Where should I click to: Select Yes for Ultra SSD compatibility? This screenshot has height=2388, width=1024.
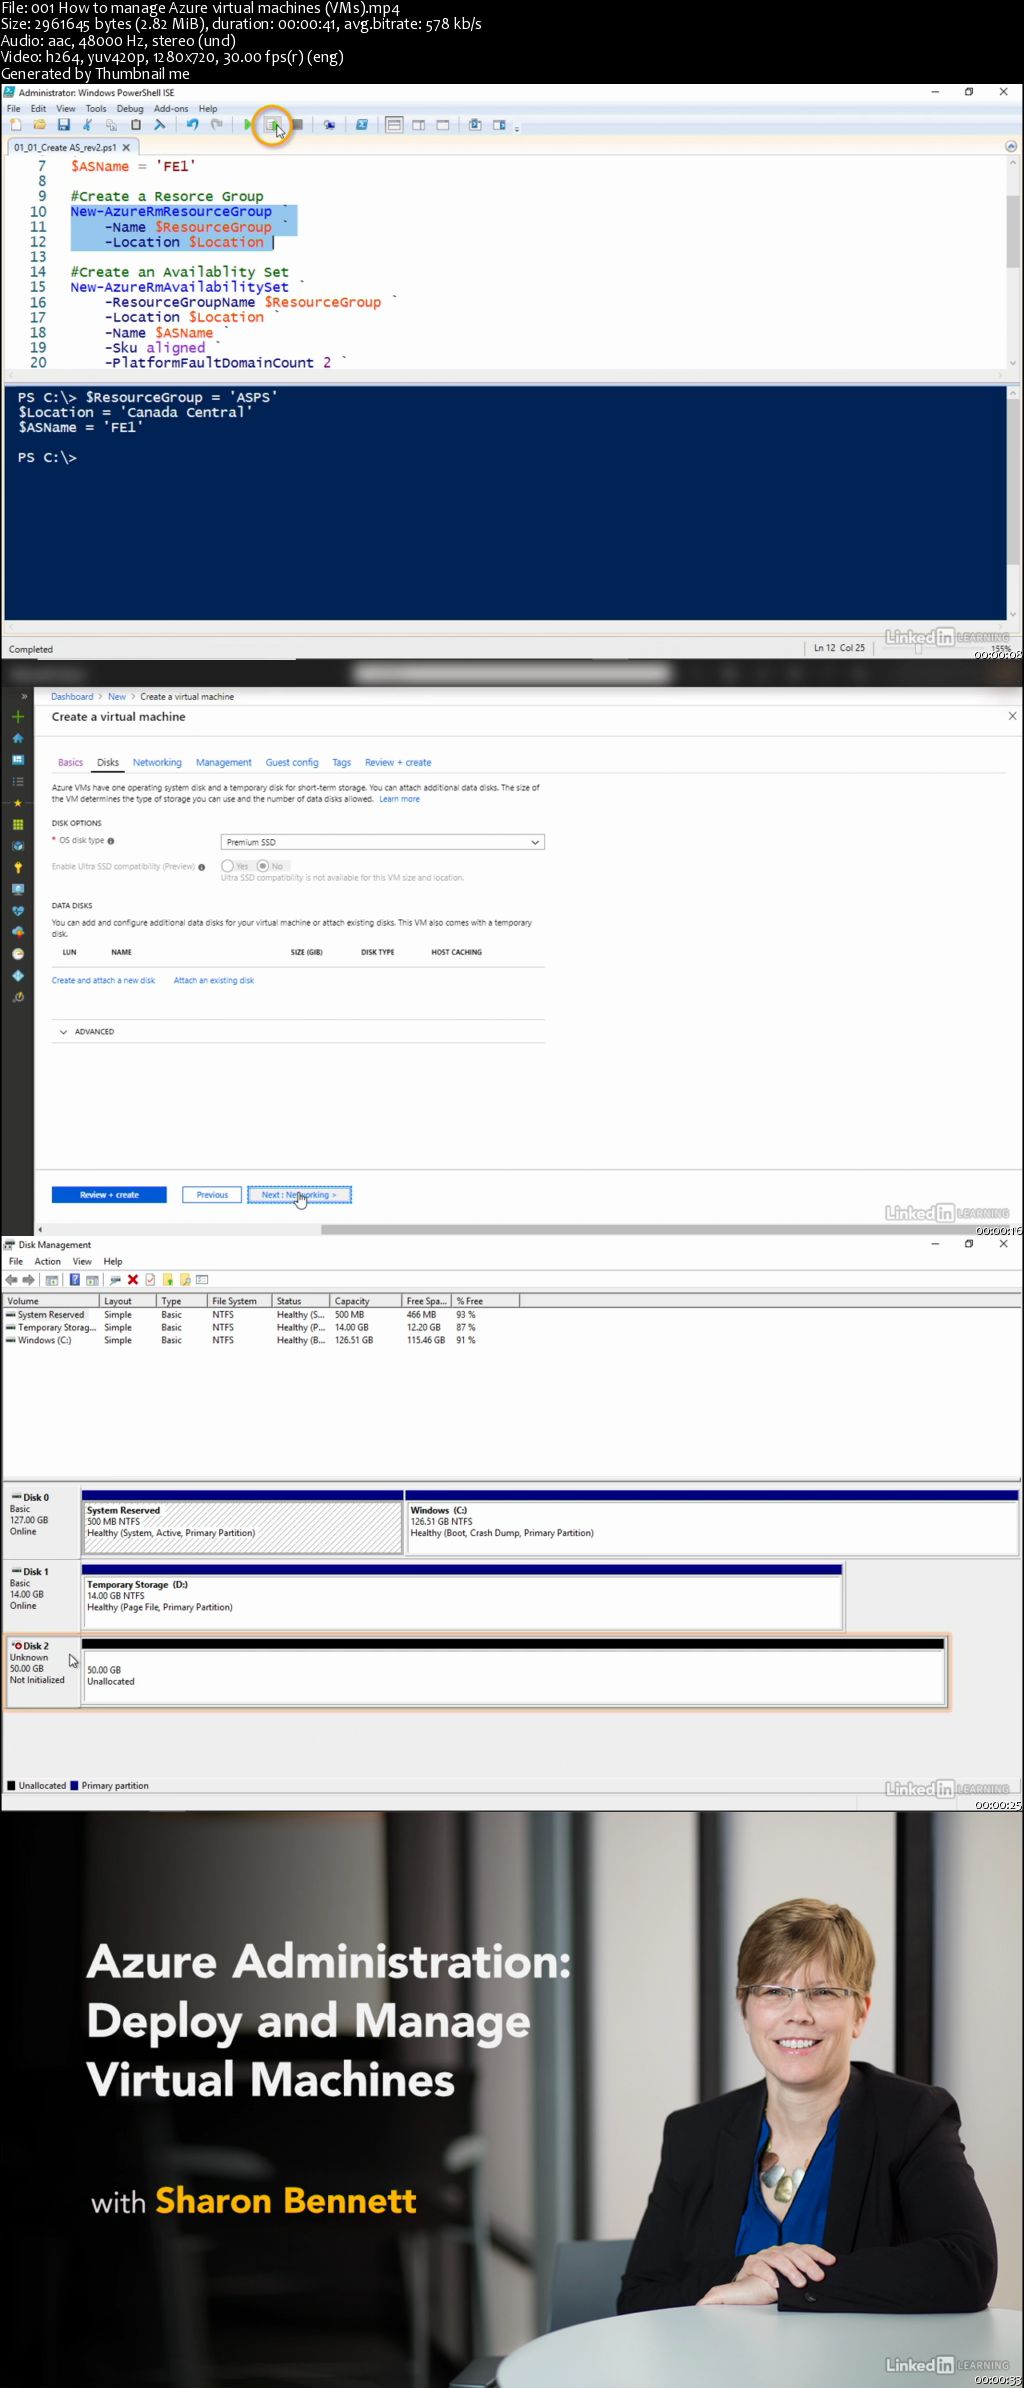click(228, 866)
